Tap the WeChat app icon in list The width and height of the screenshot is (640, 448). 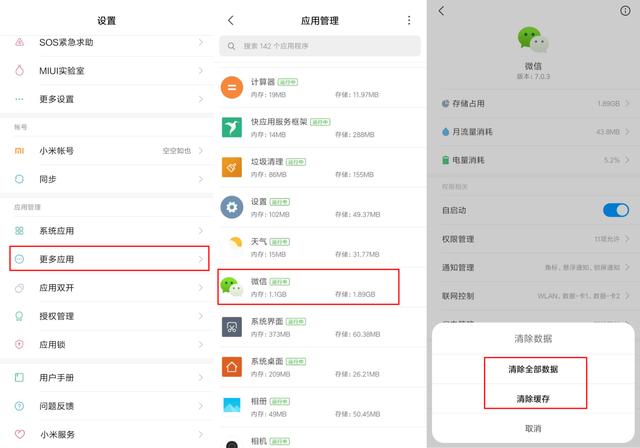click(232, 287)
